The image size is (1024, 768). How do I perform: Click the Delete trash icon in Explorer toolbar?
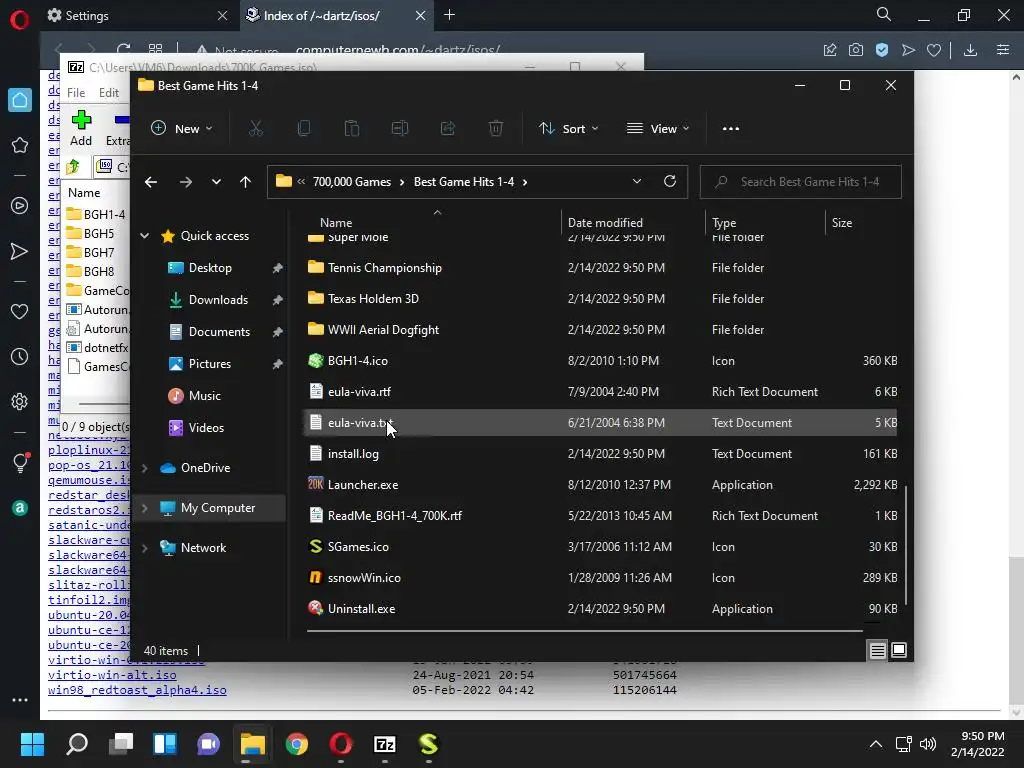496,129
